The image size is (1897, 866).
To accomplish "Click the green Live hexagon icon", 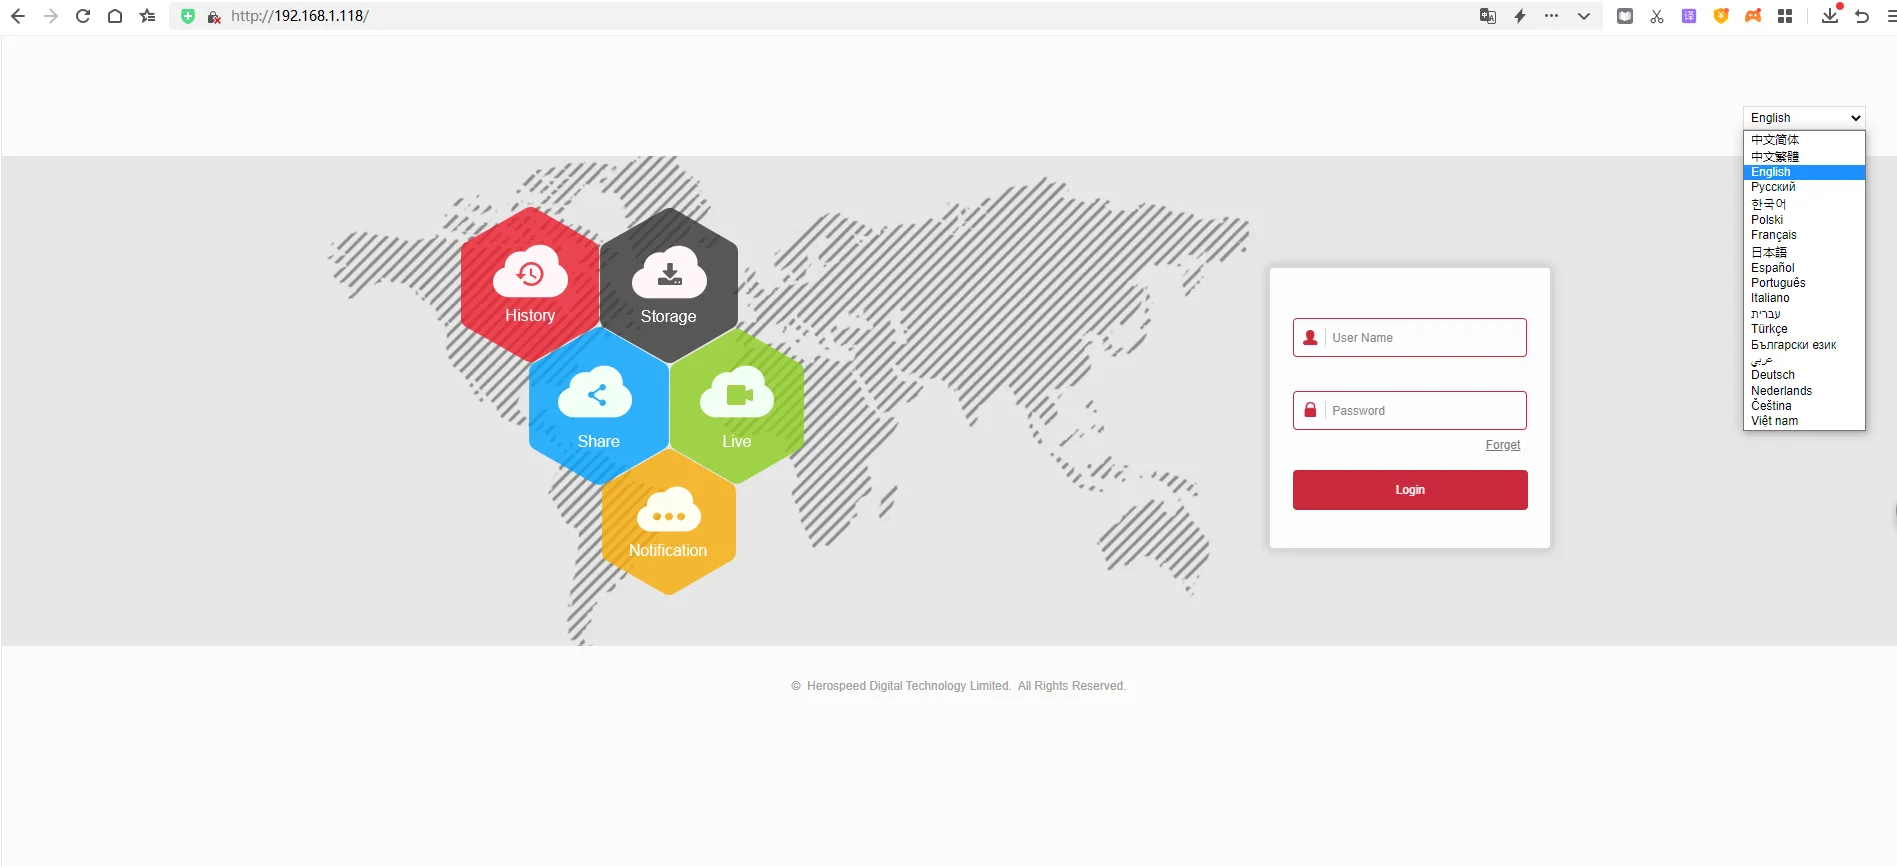I will tap(737, 407).
